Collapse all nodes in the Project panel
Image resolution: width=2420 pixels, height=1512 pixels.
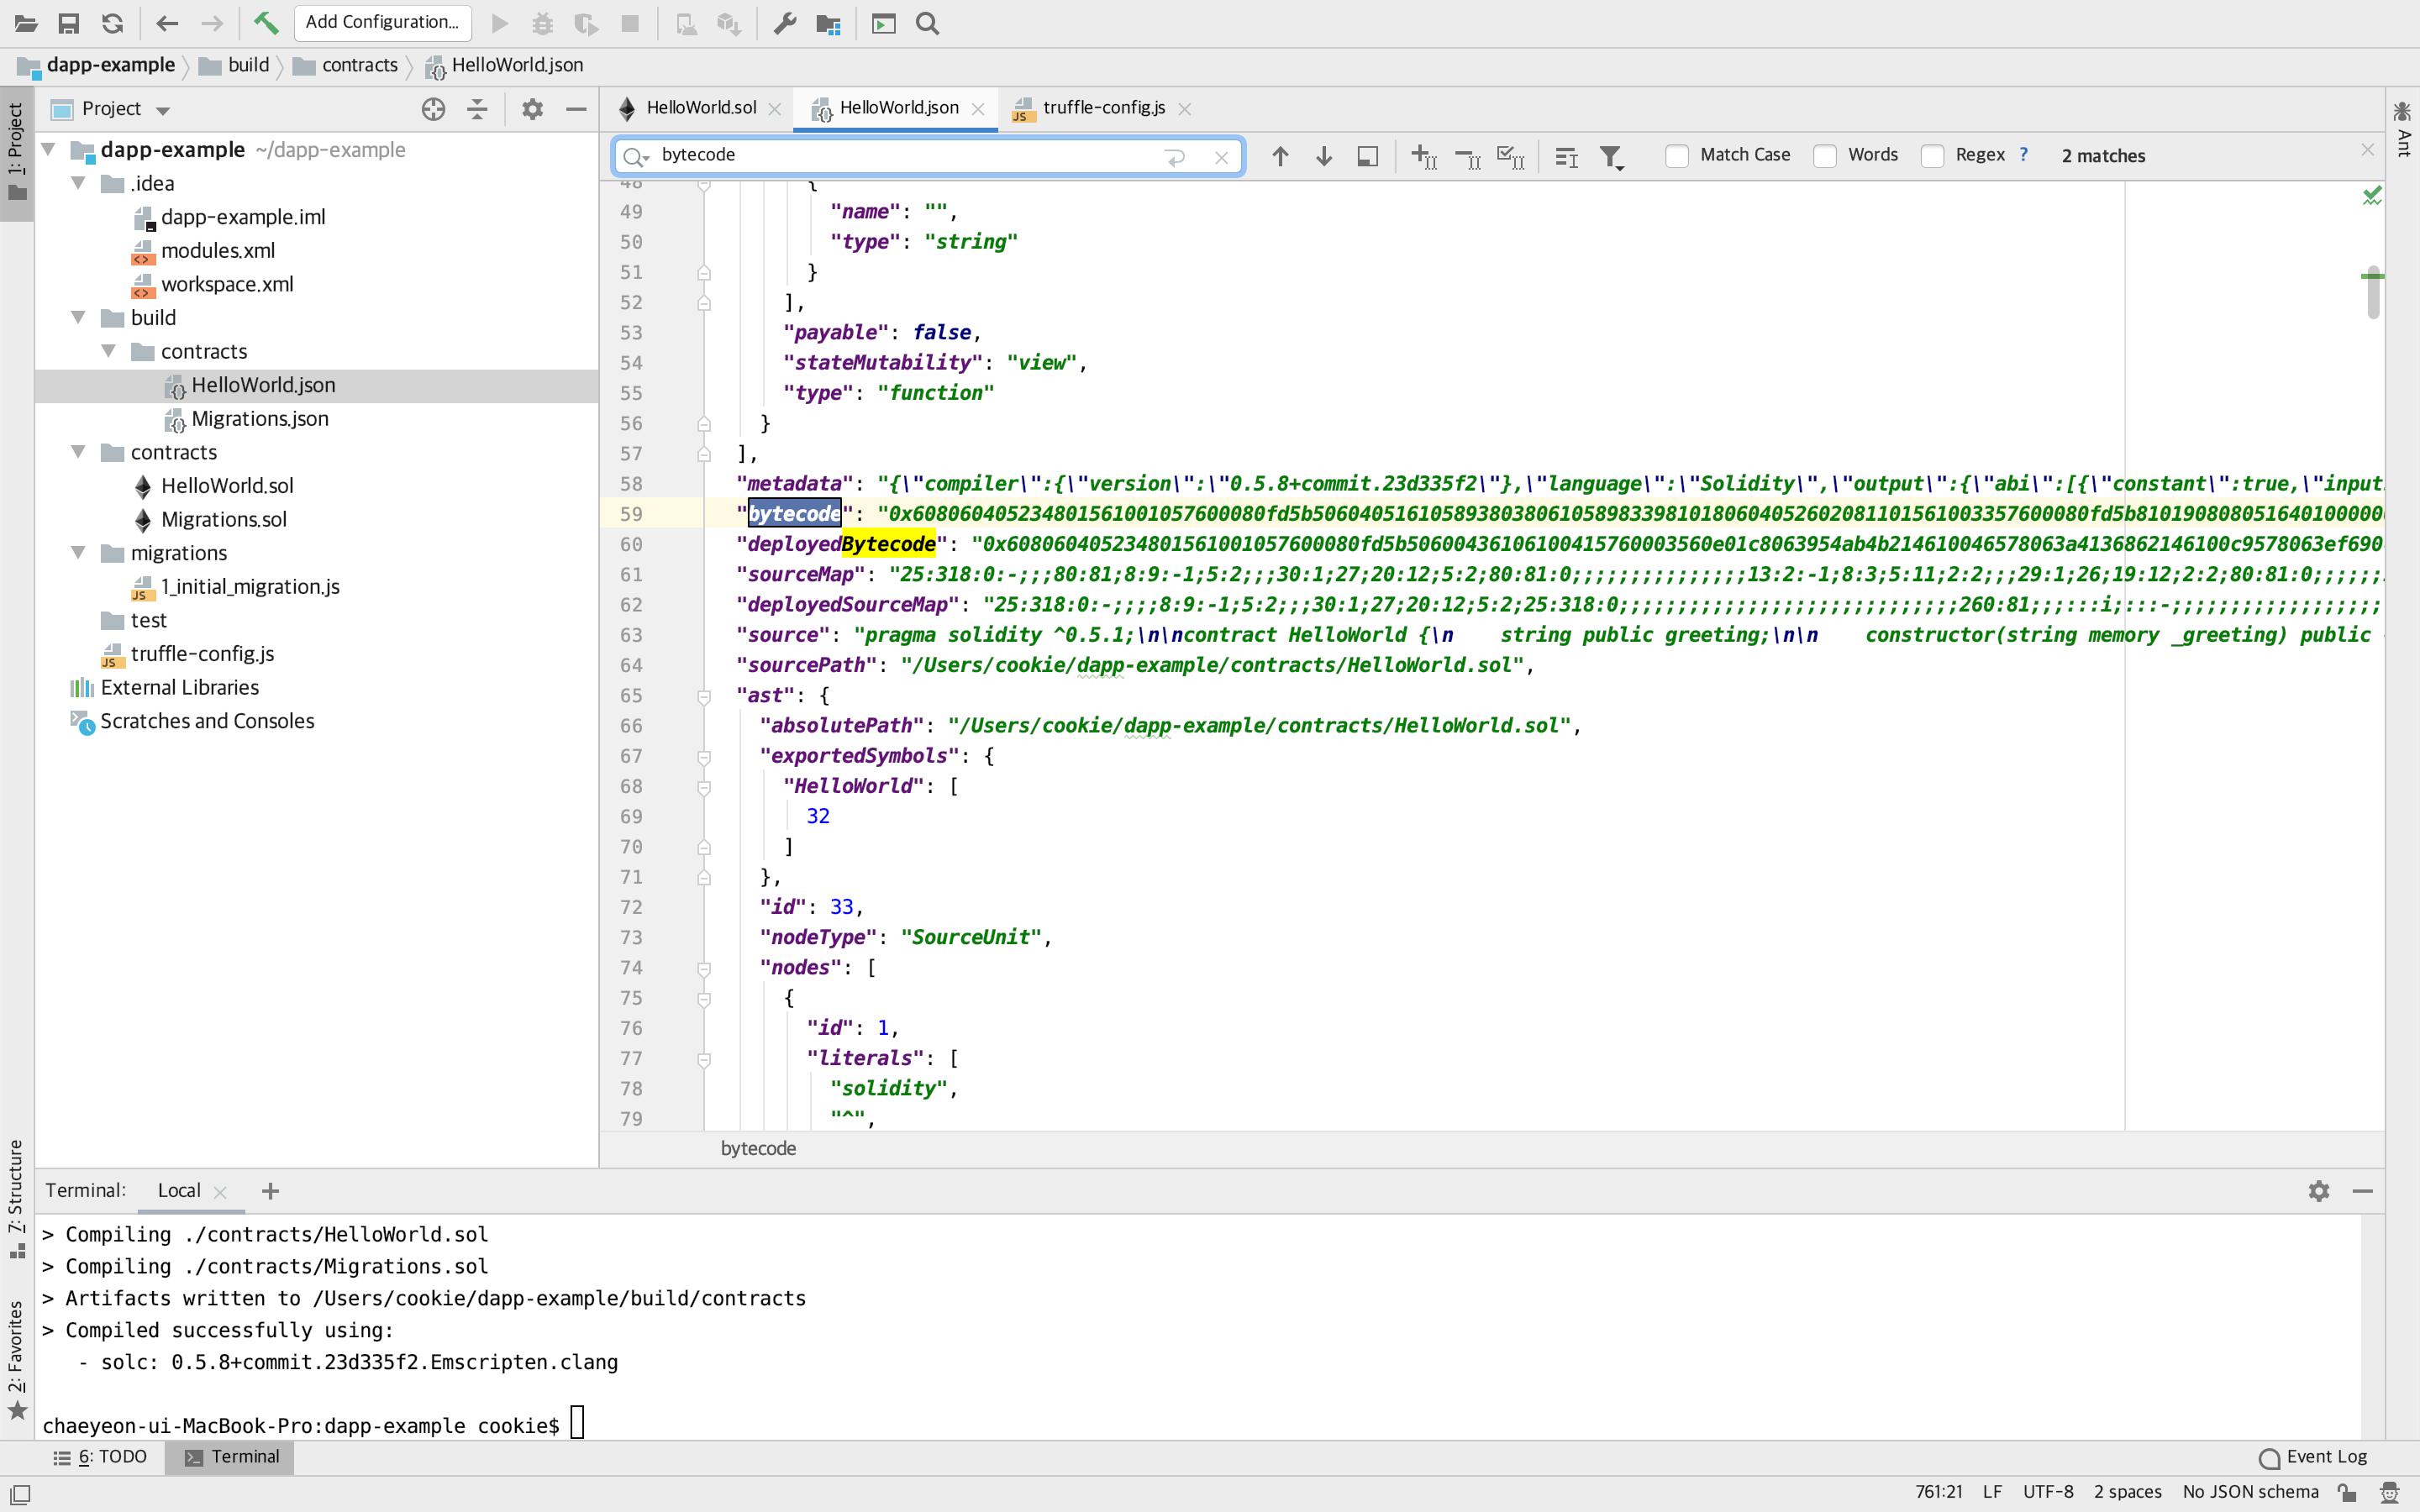click(x=478, y=109)
